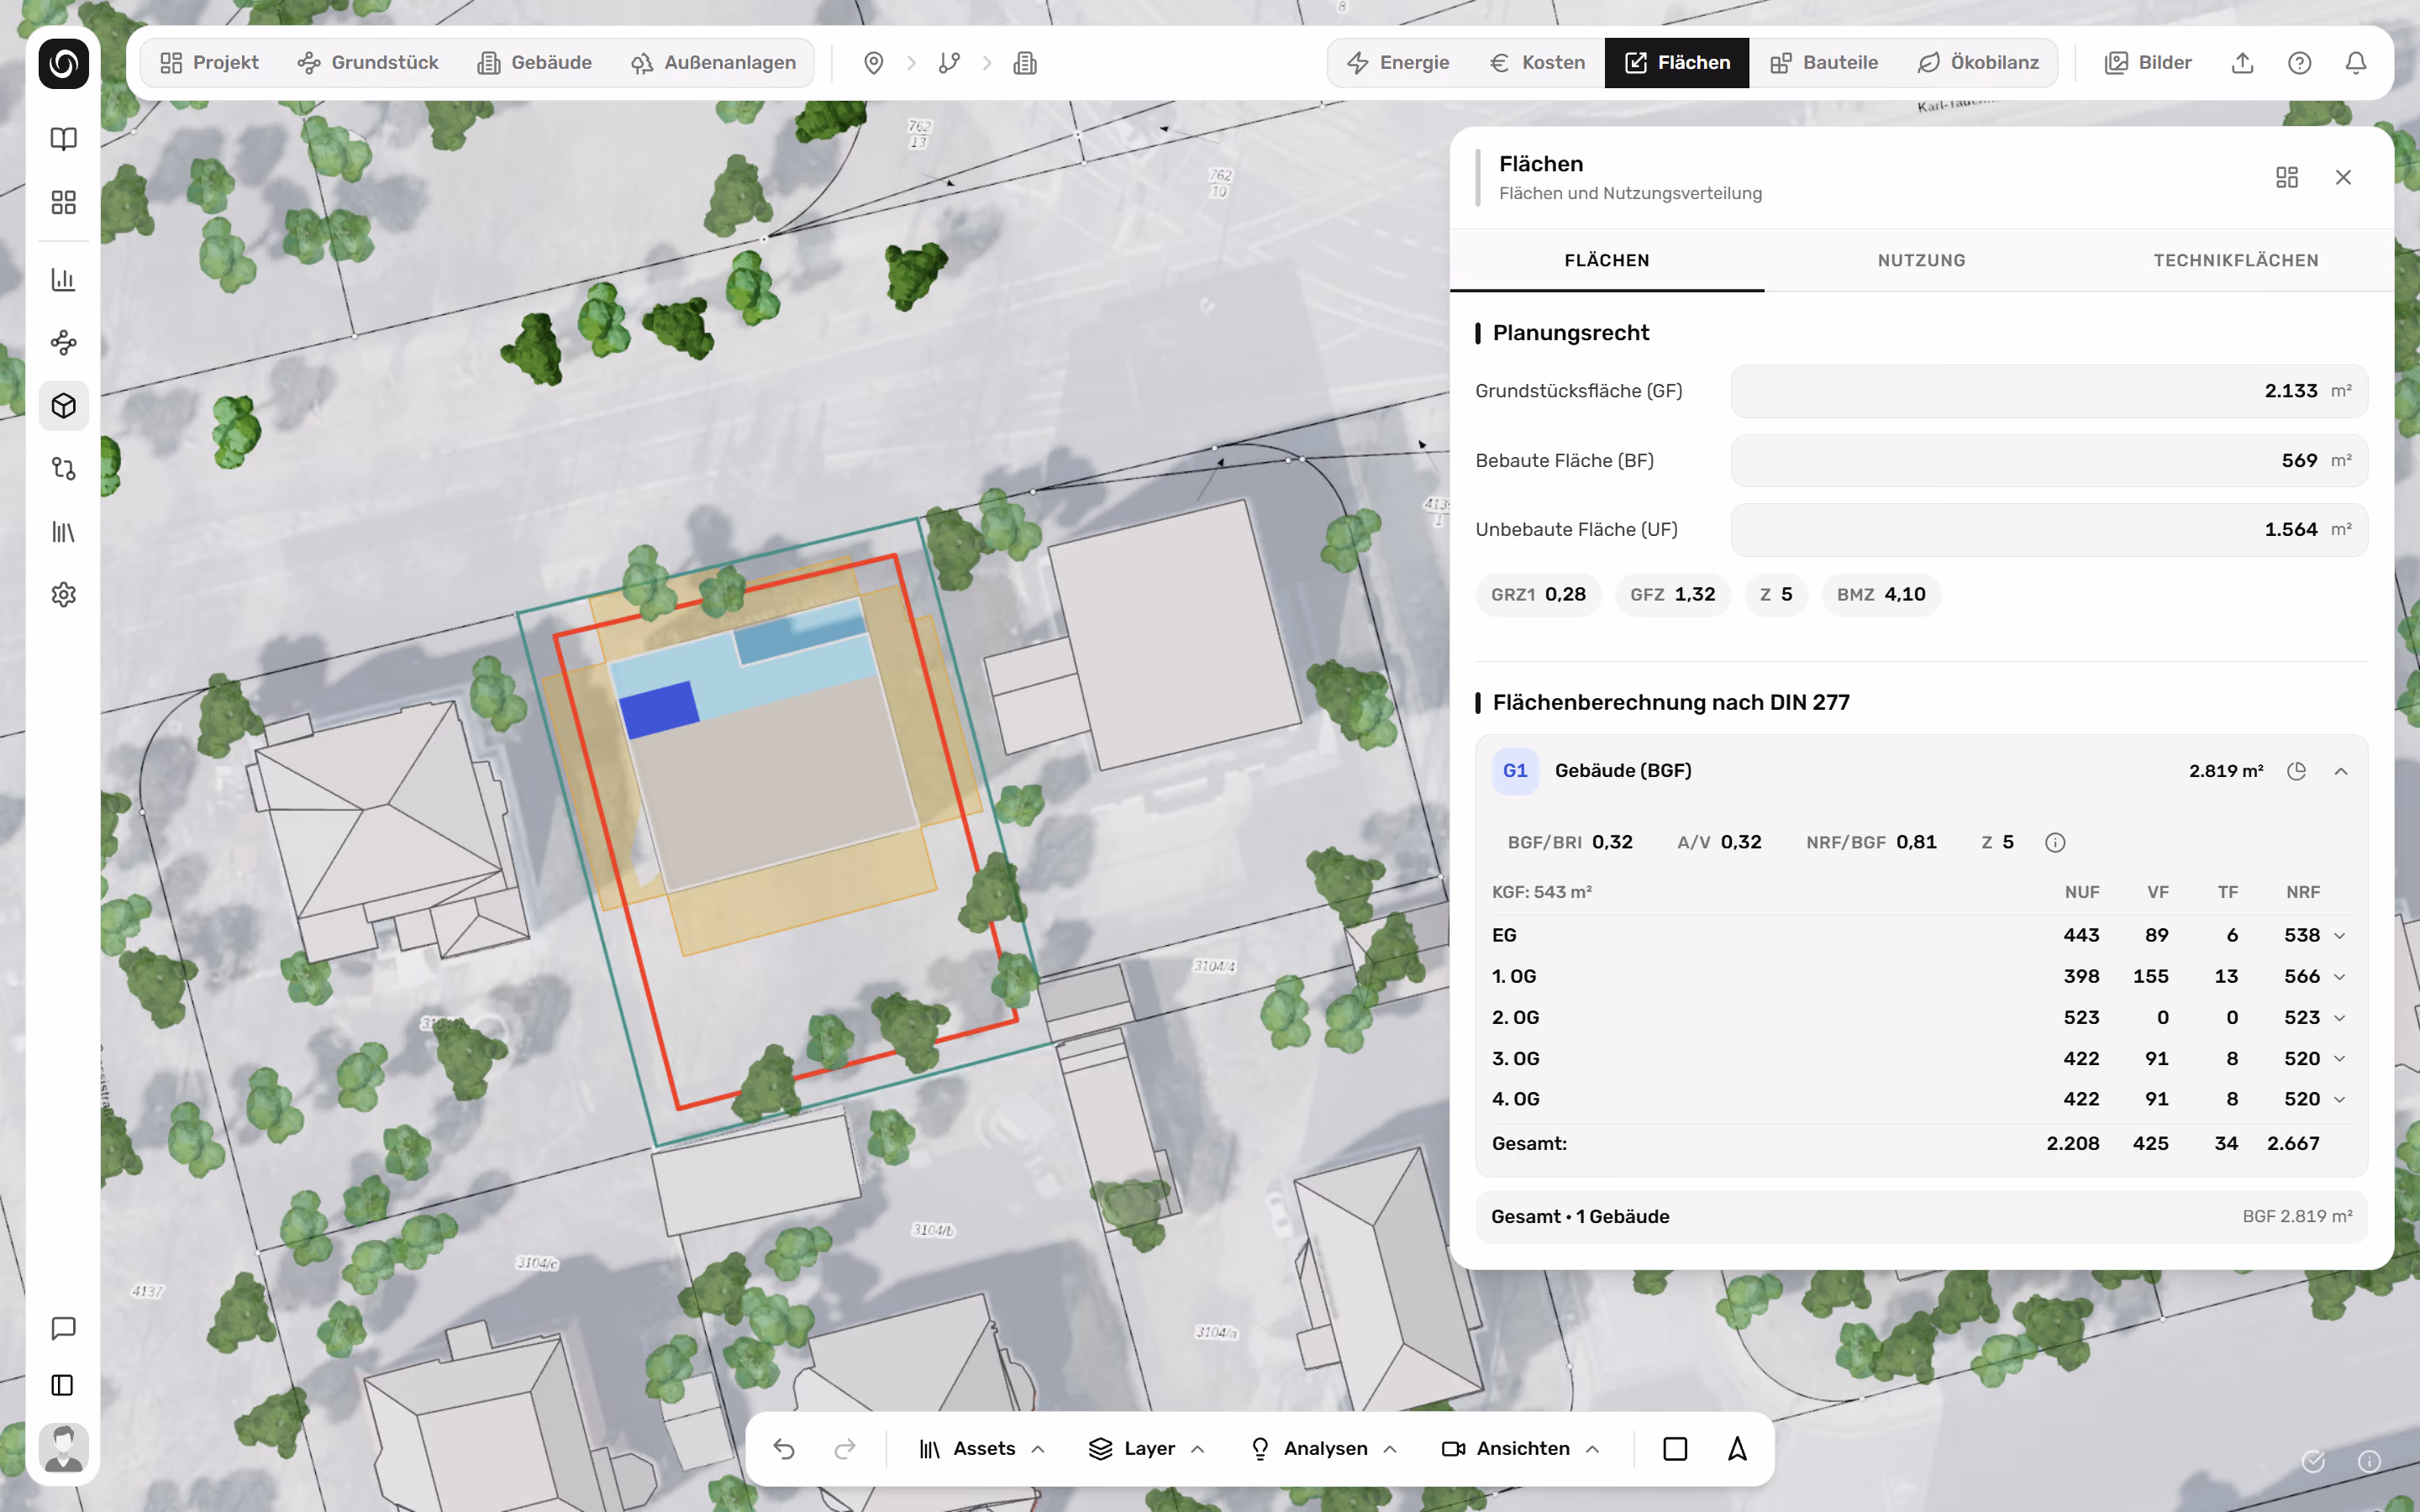Screen dimensions: 2420x1512
Task: Toggle the sidebar panel layout icon
Action: click(x=63, y=1385)
